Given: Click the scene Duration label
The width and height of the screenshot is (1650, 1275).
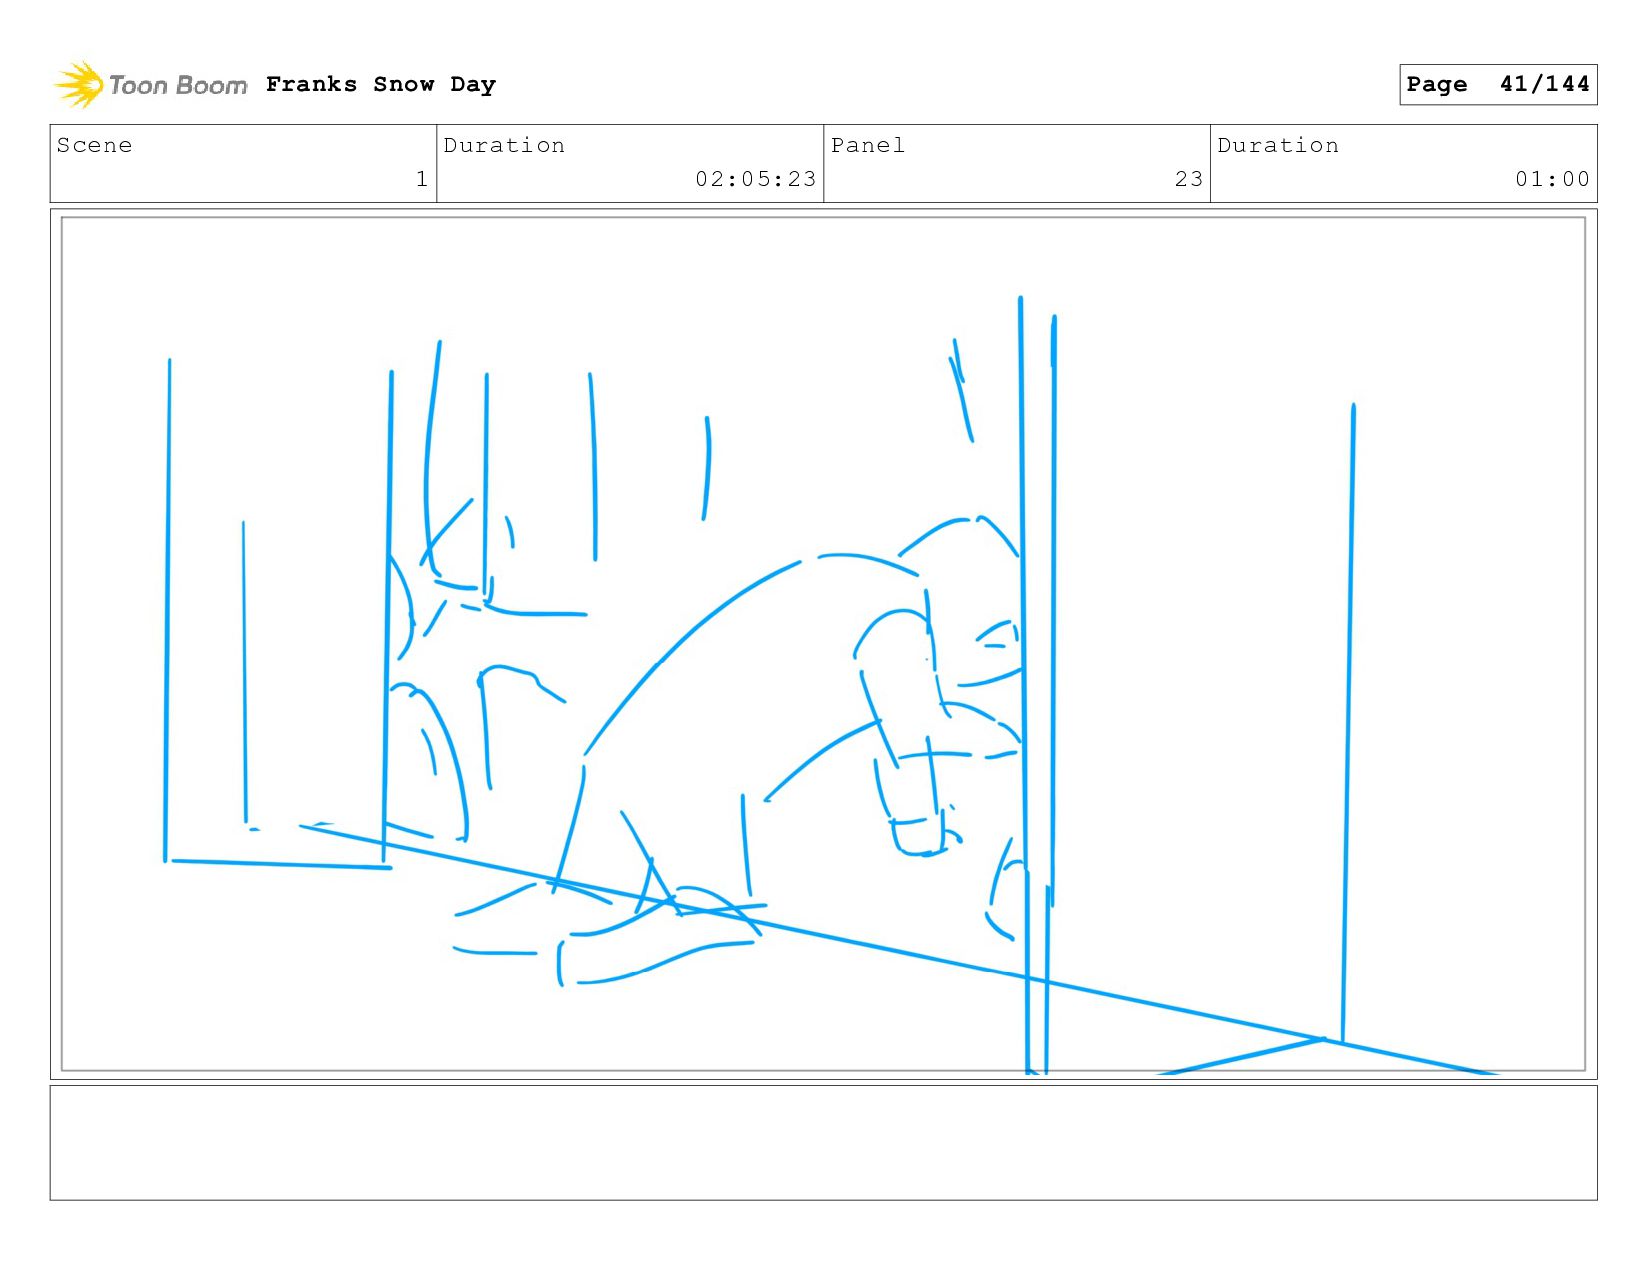Looking at the screenshot, I should coord(504,145).
